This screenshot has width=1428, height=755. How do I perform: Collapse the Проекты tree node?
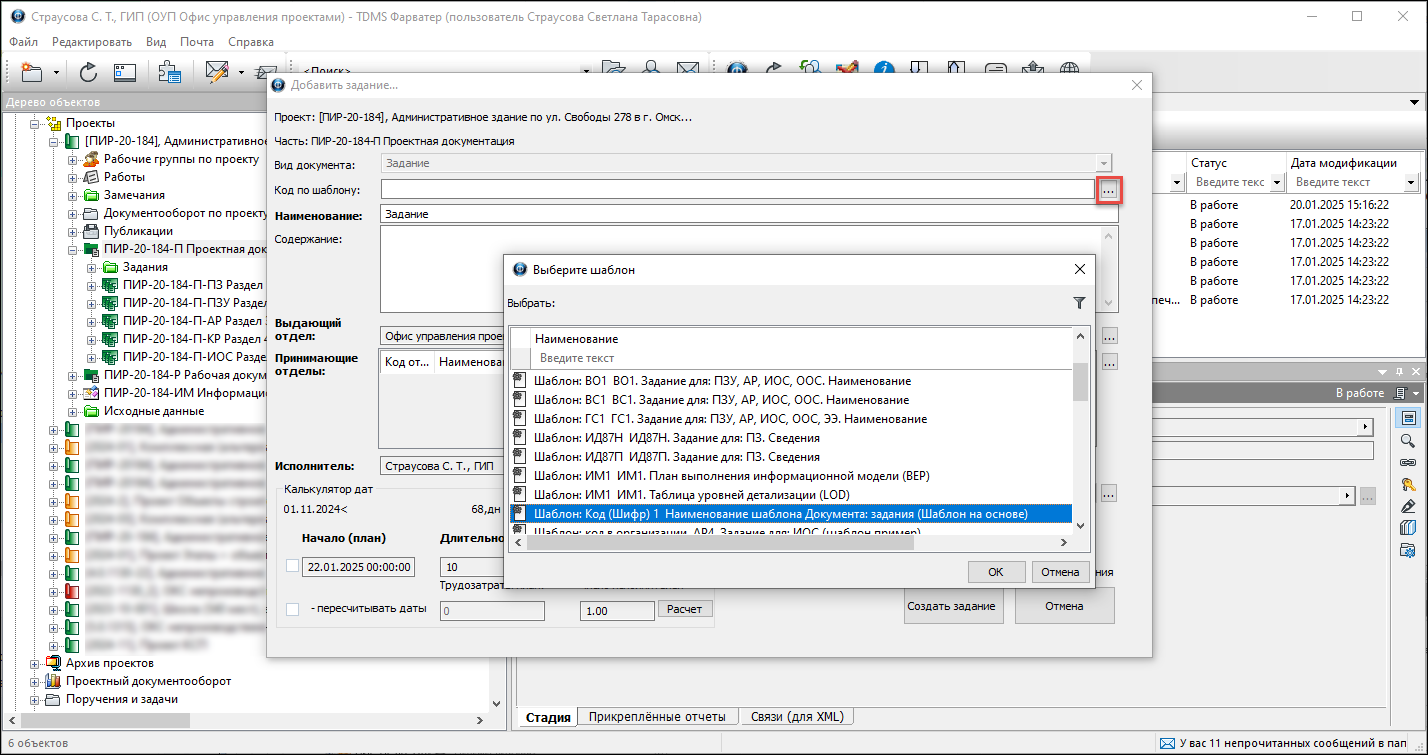point(35,123)
